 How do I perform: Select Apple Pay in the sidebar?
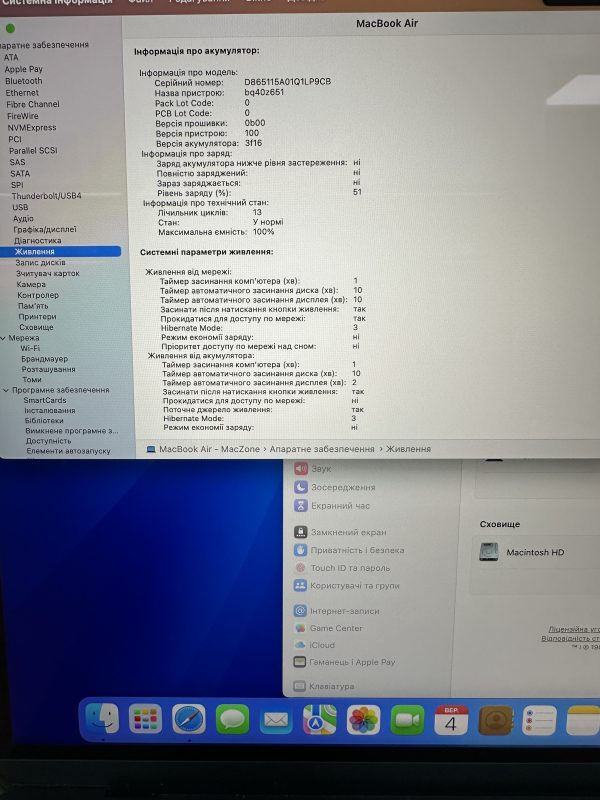coord(23,69)
